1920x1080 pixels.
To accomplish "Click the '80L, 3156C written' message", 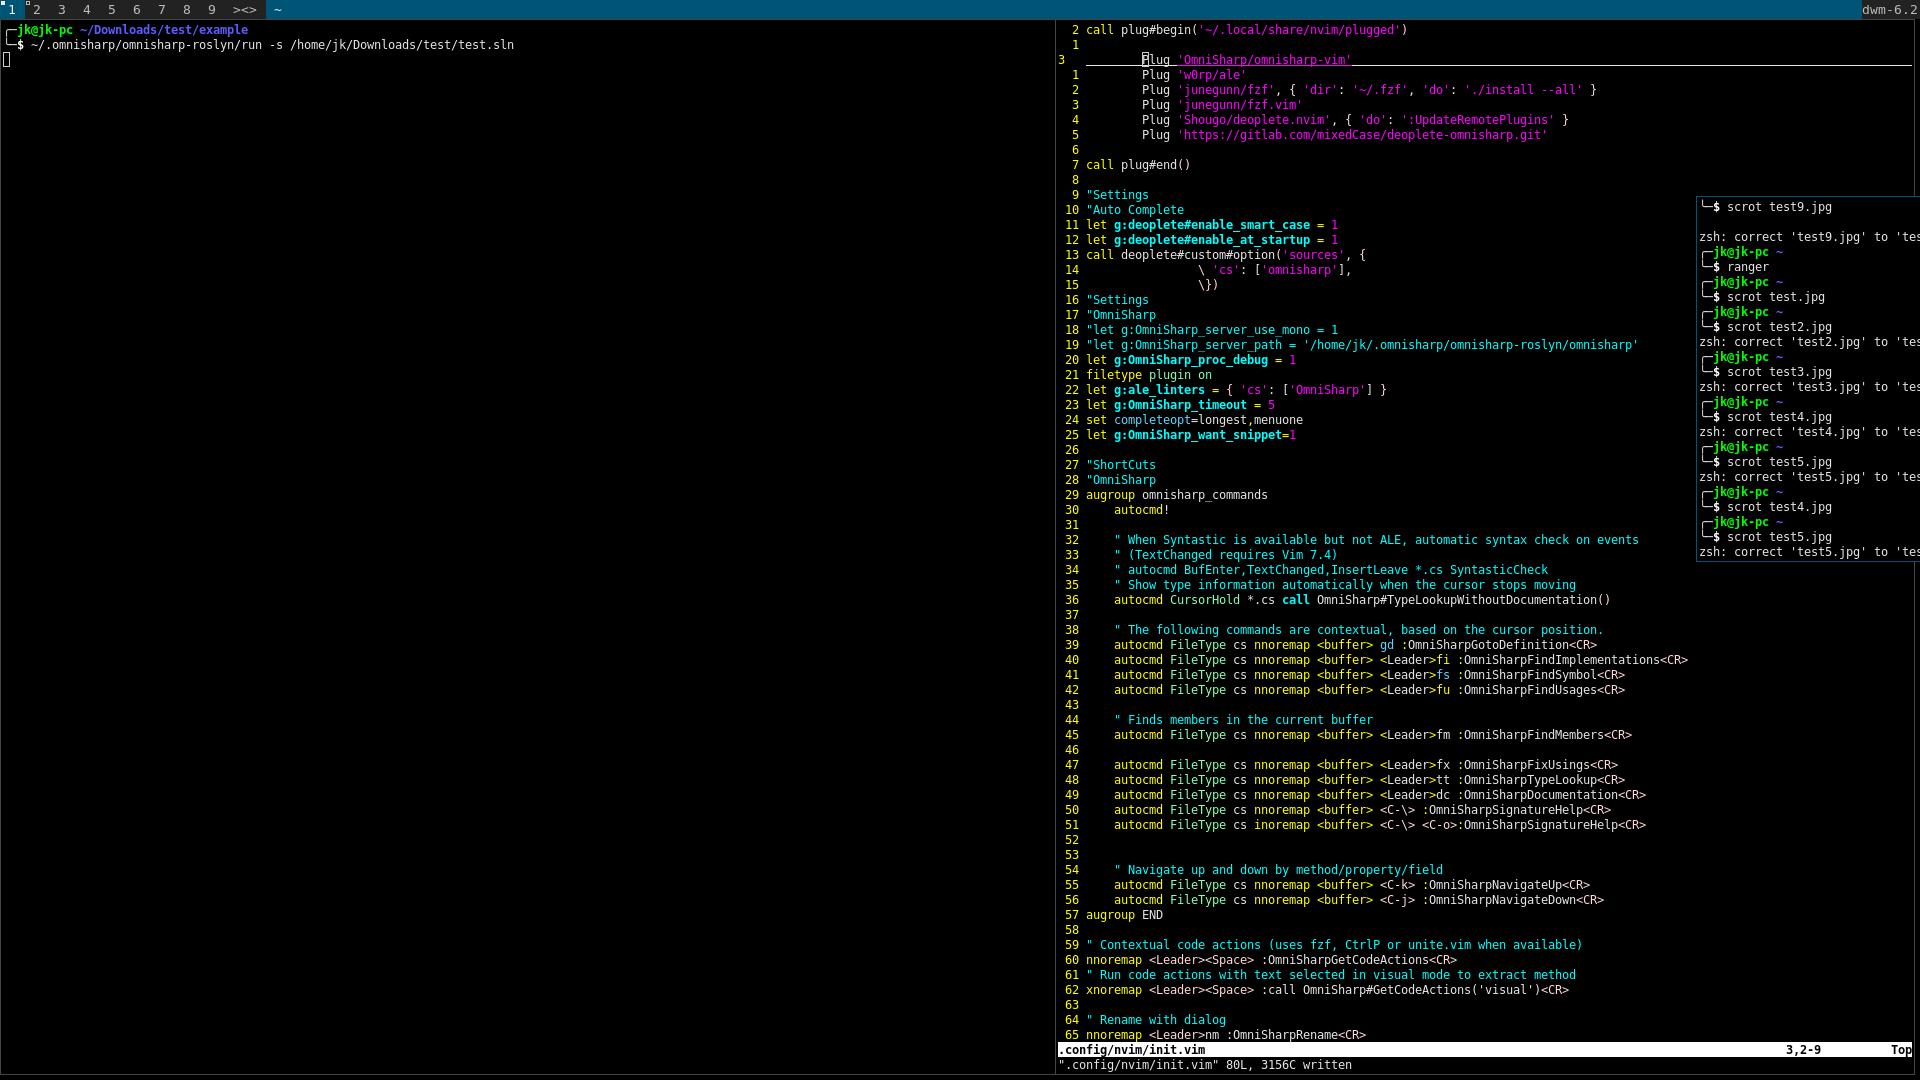I will click(x=1289, y=1065).
